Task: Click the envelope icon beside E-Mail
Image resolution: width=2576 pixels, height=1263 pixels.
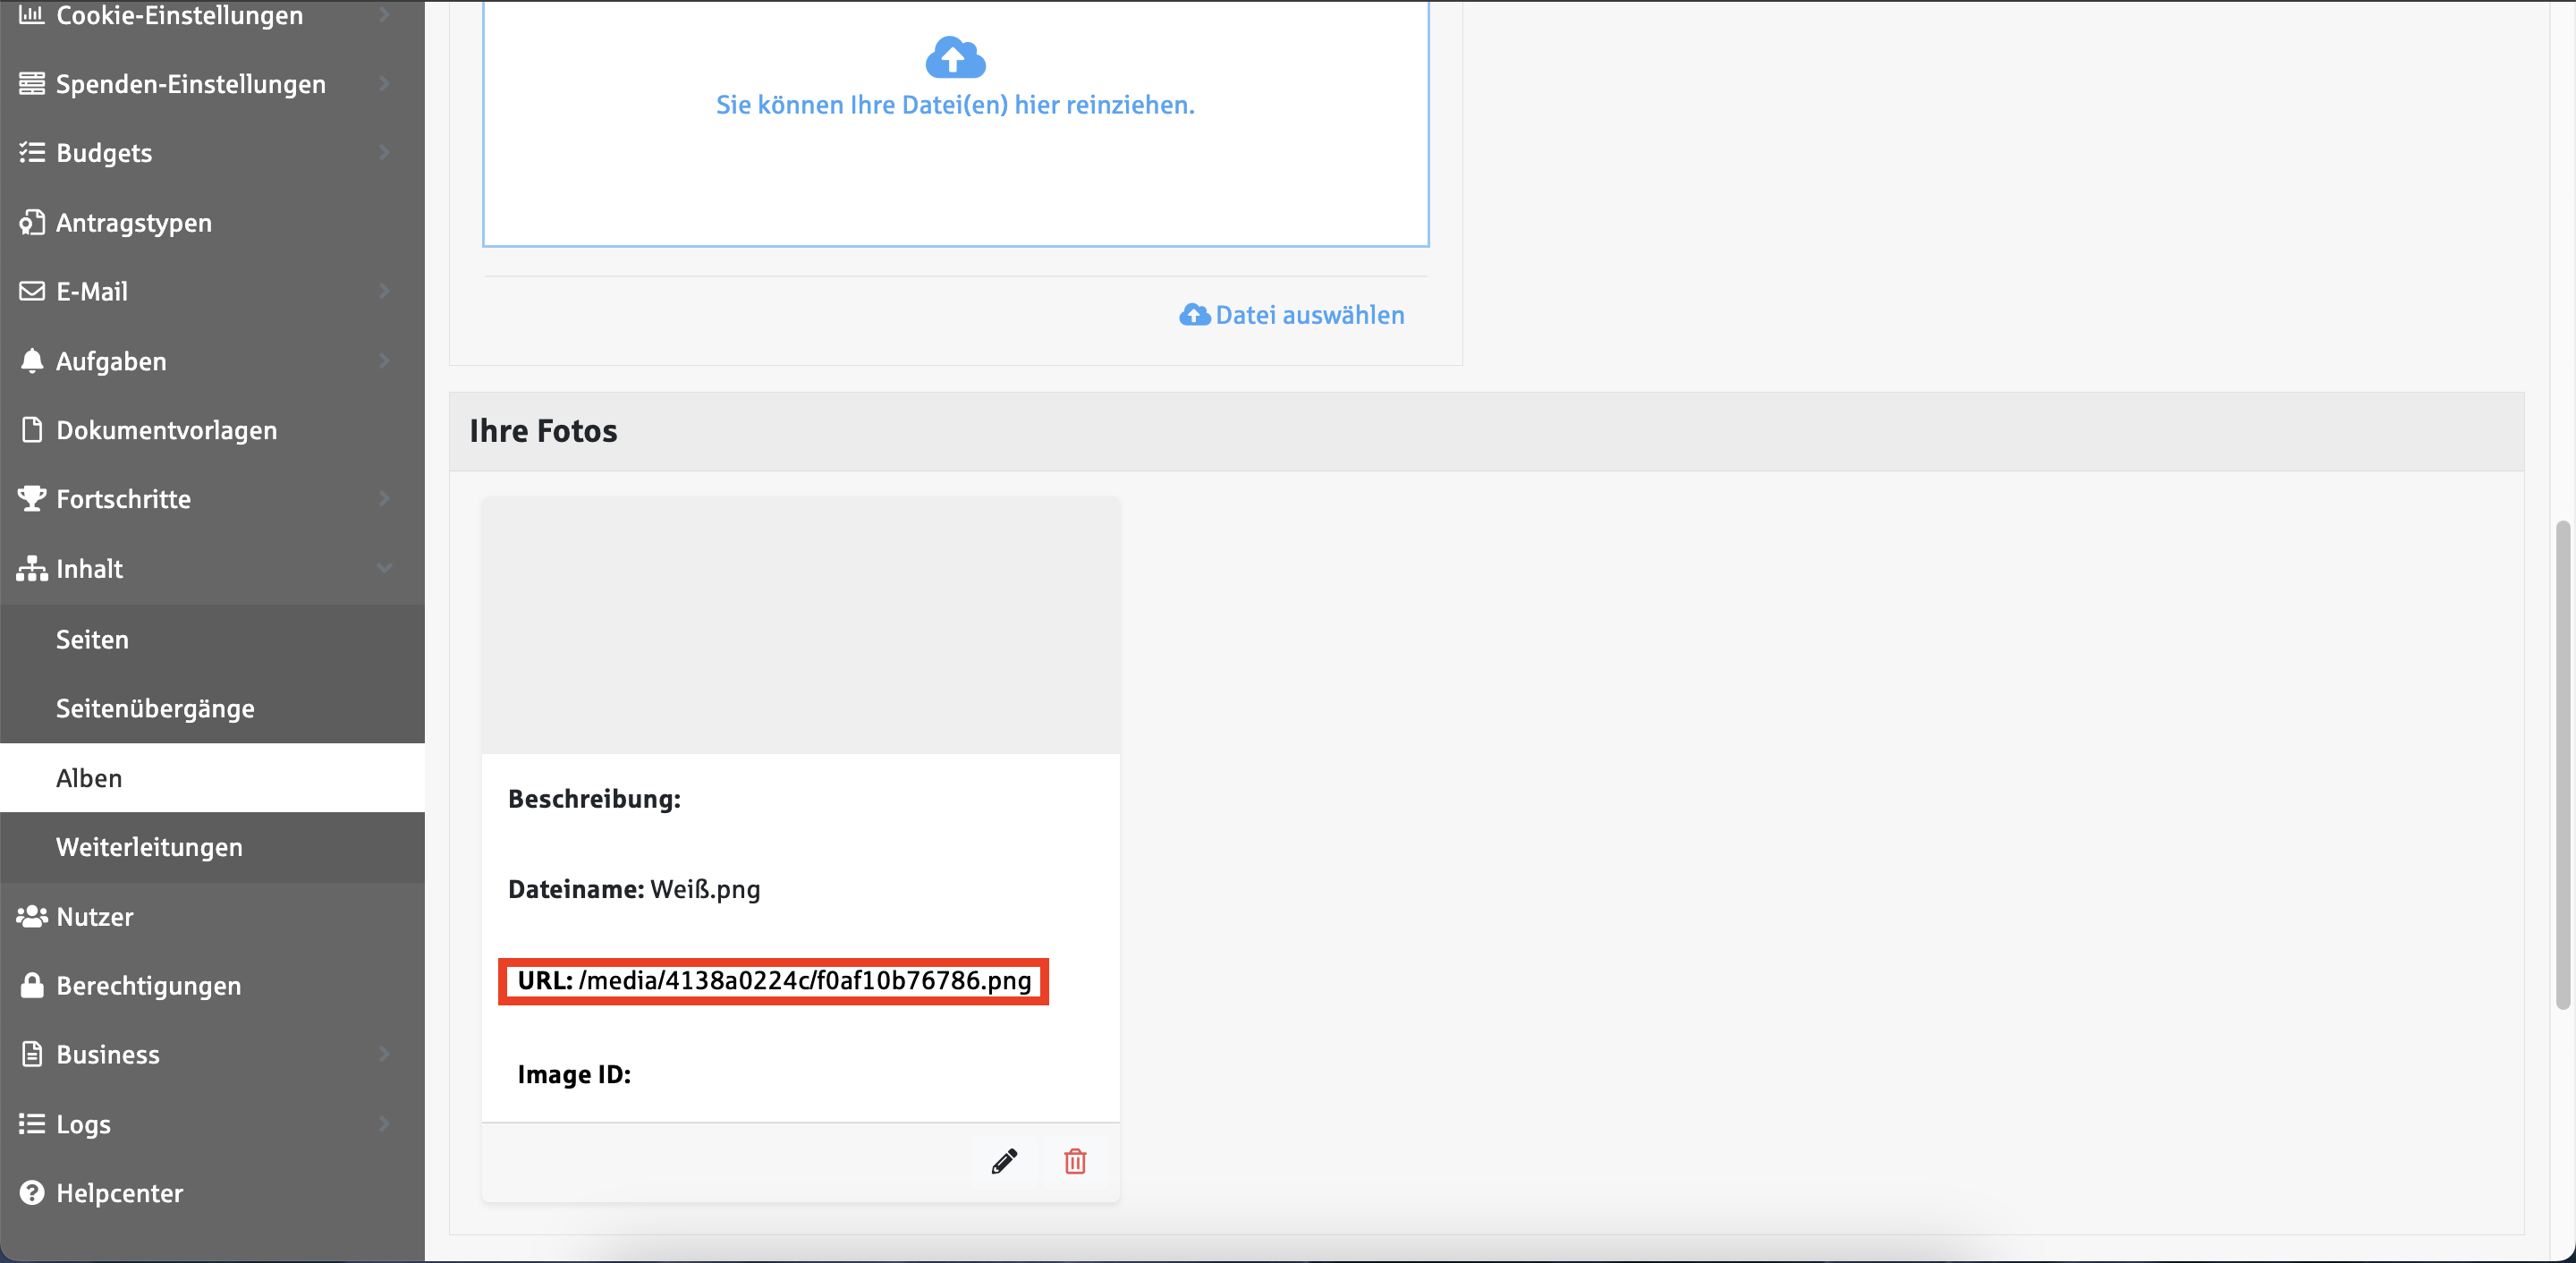Action: pos(32,291)
